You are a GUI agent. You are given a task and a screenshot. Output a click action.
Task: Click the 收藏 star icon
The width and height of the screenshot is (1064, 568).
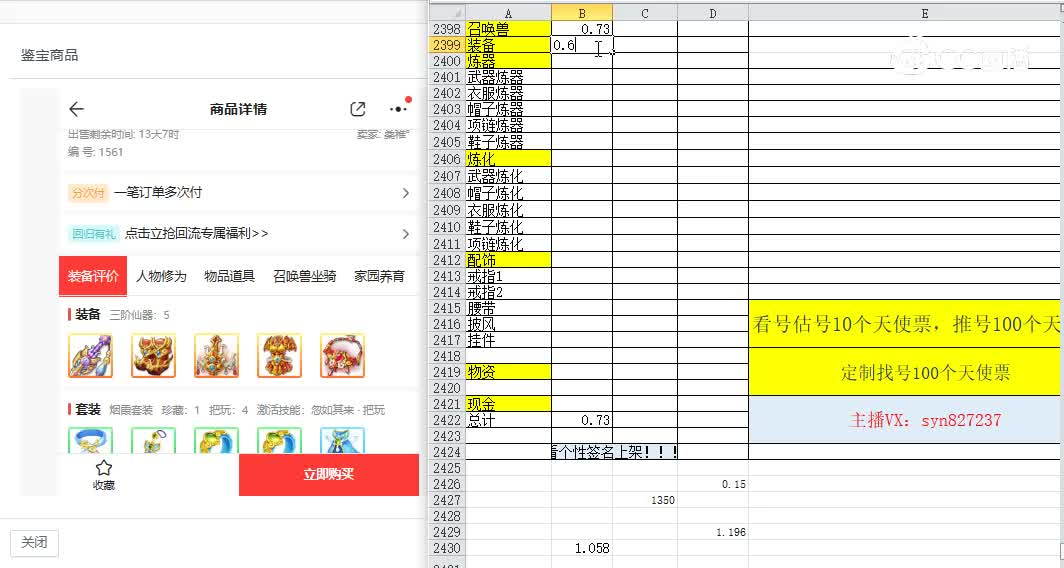[x=104, y=468]
